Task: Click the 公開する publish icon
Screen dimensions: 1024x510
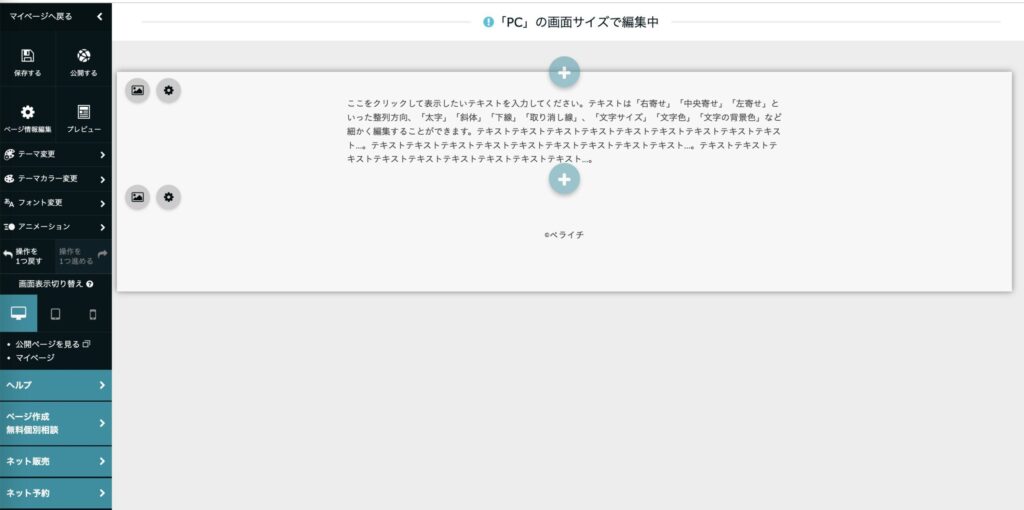Action: pyautogui.click(x=83, y=56)
